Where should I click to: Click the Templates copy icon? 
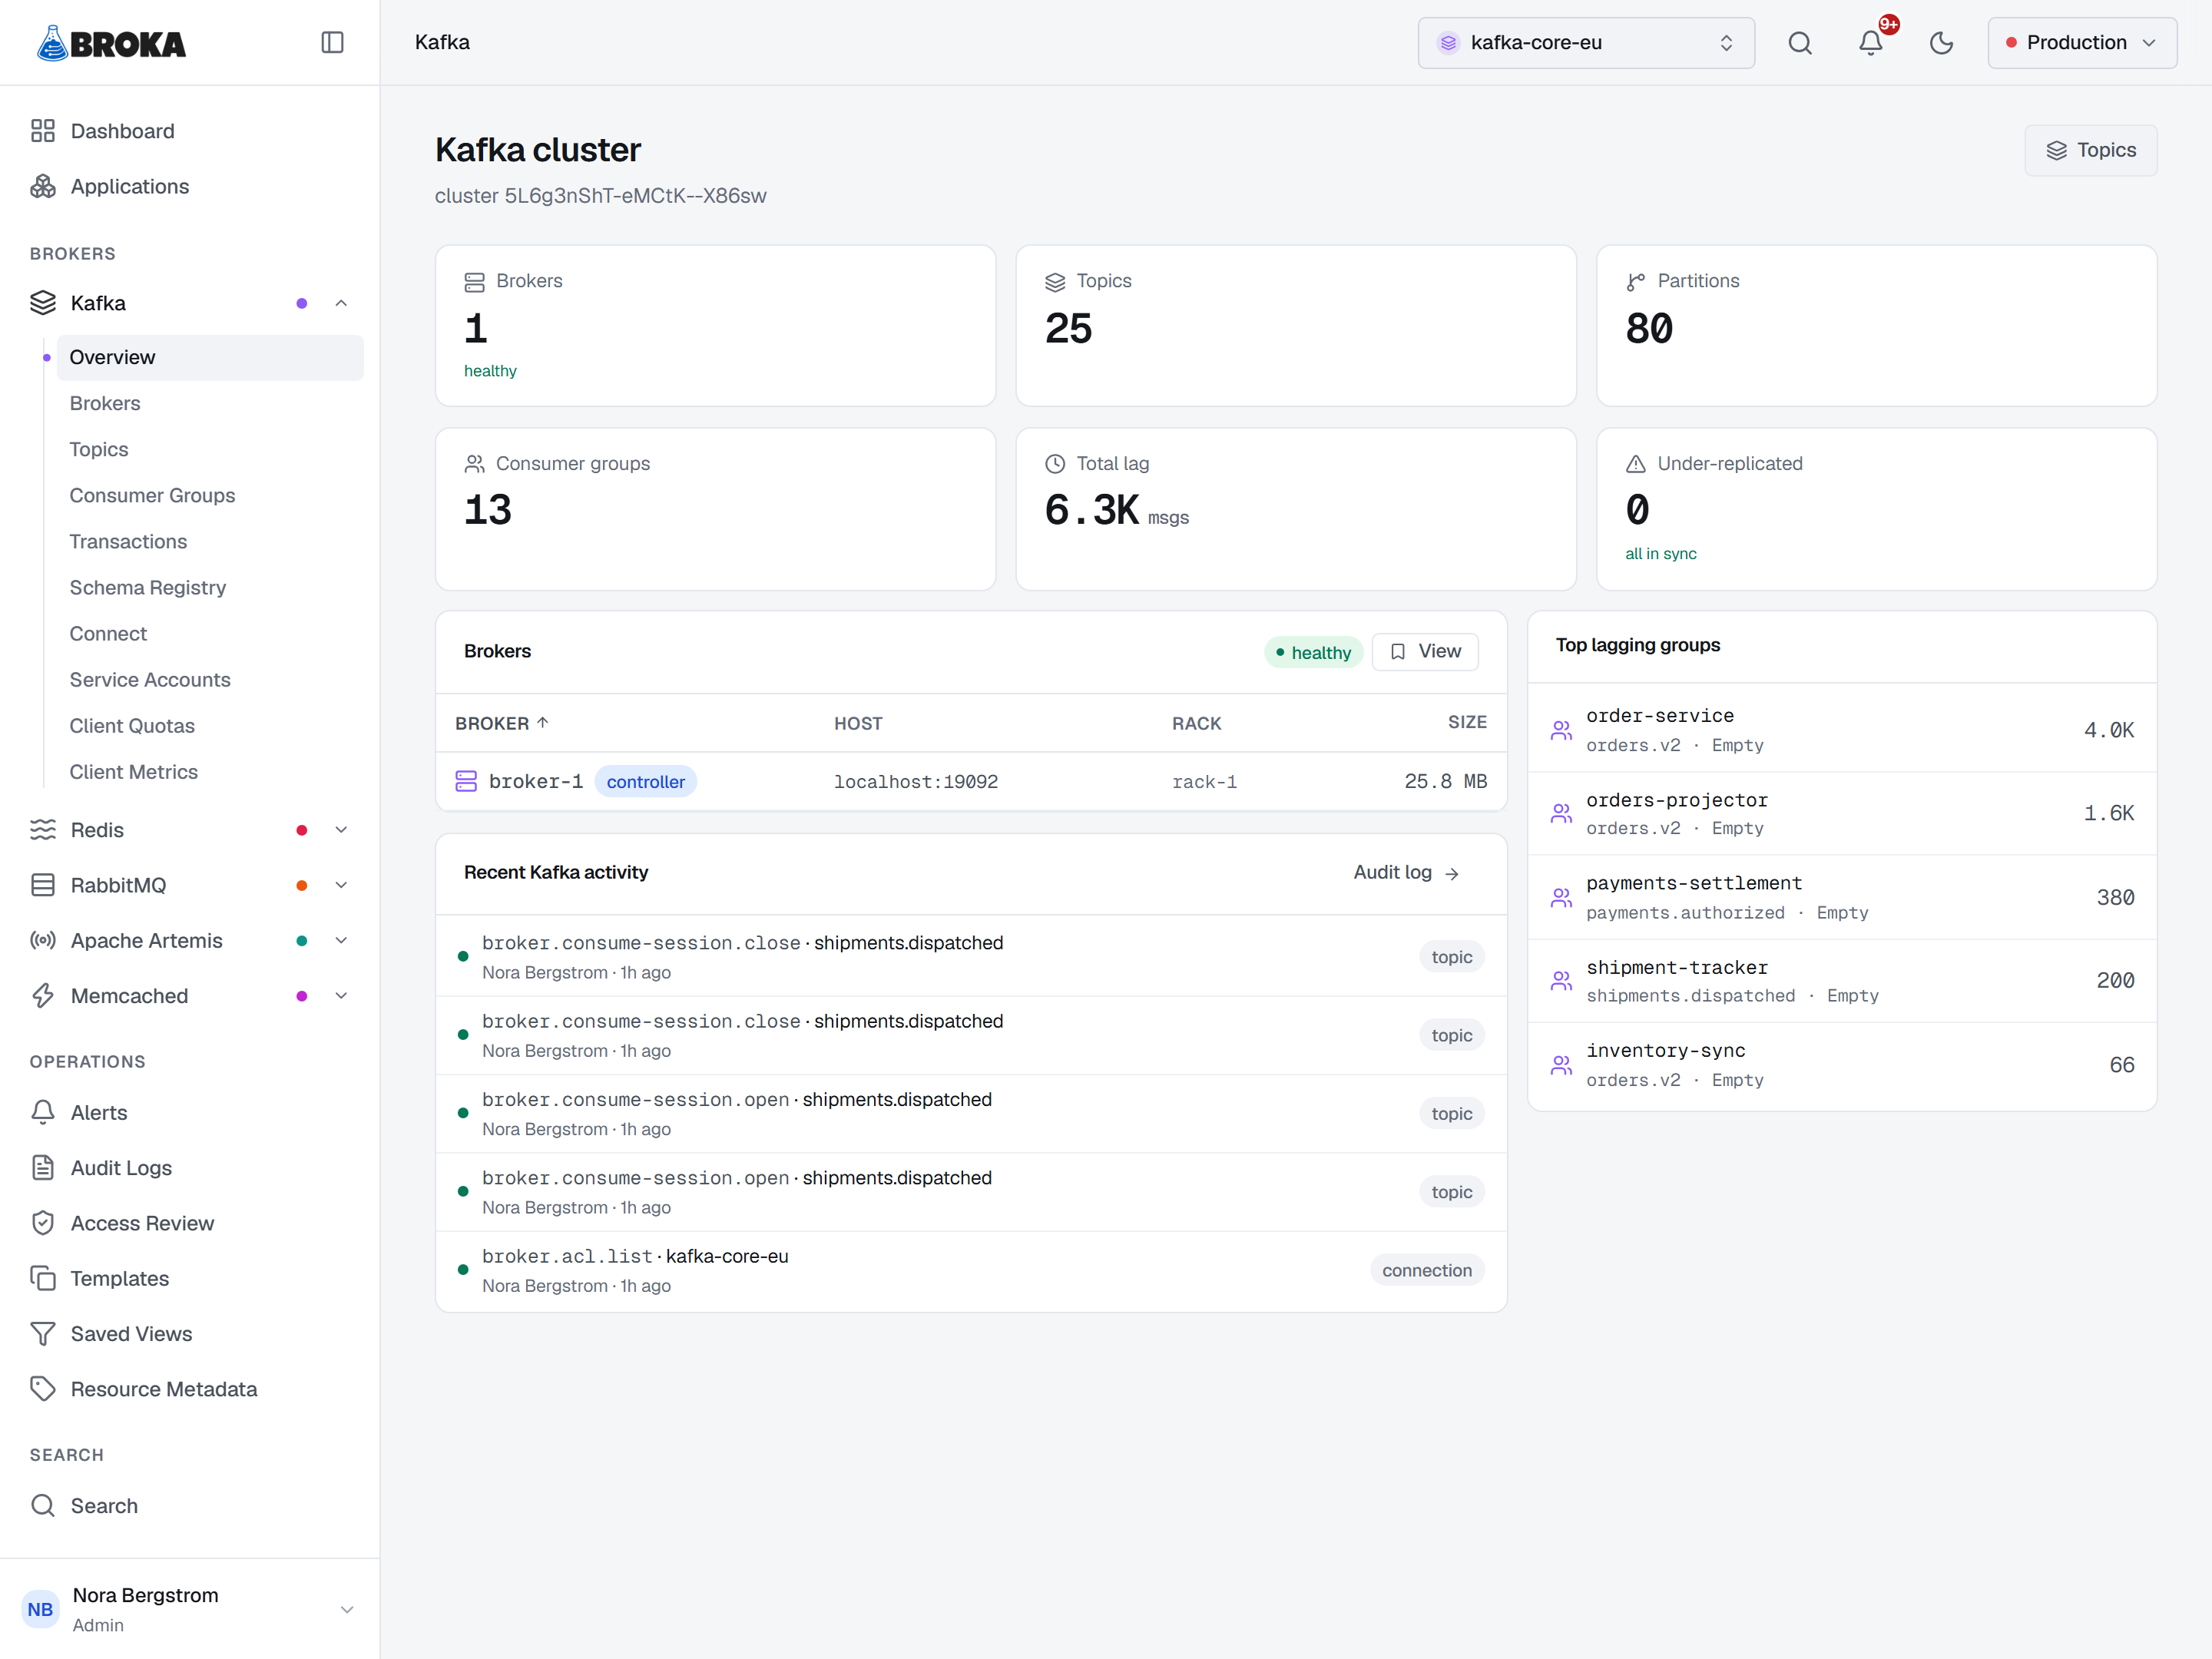43,1278
